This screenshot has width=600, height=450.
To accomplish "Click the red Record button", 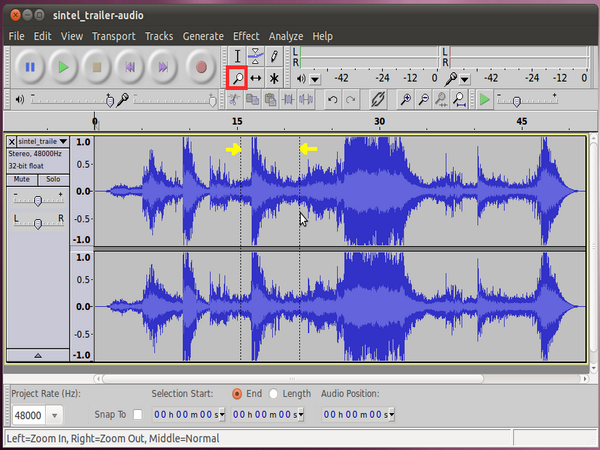I will (x=201, y=67).
